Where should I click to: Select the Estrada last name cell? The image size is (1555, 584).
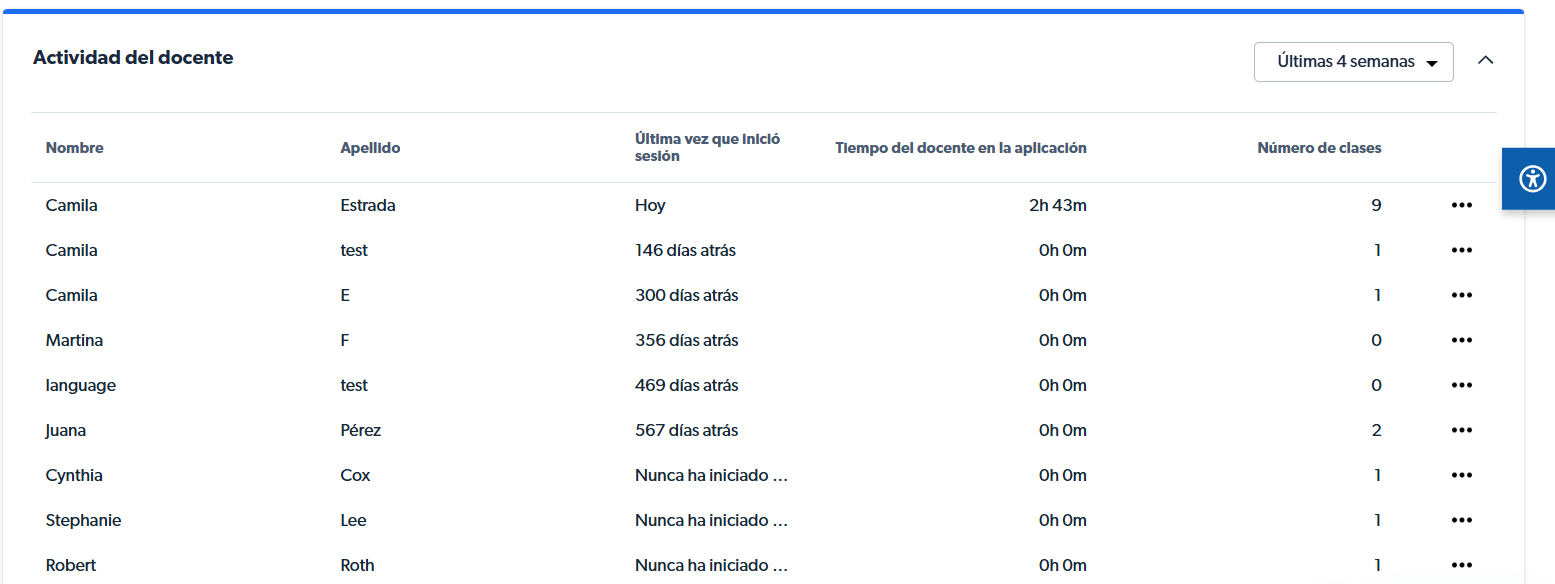point(368,205)
